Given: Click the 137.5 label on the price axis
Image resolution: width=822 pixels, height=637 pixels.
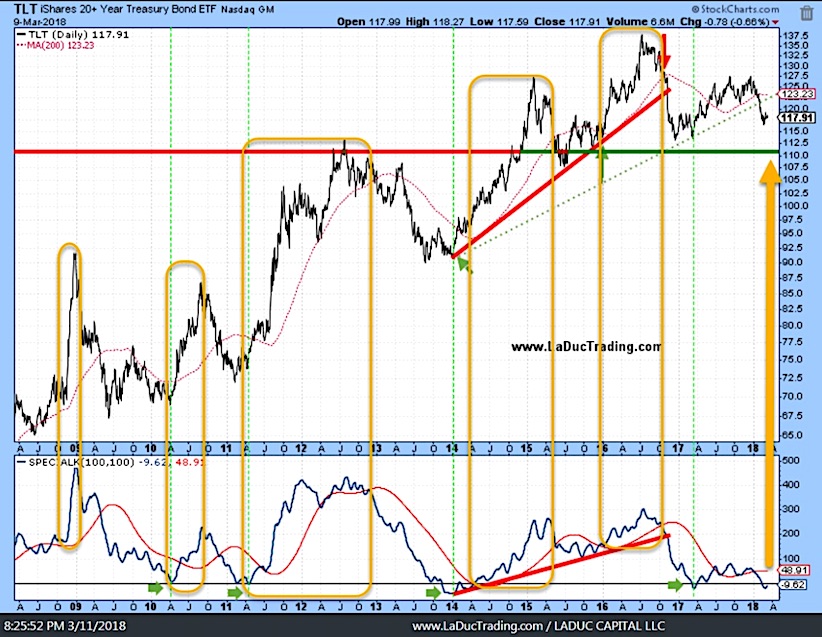Looking at the screenshot, I should tap(795, 35).
